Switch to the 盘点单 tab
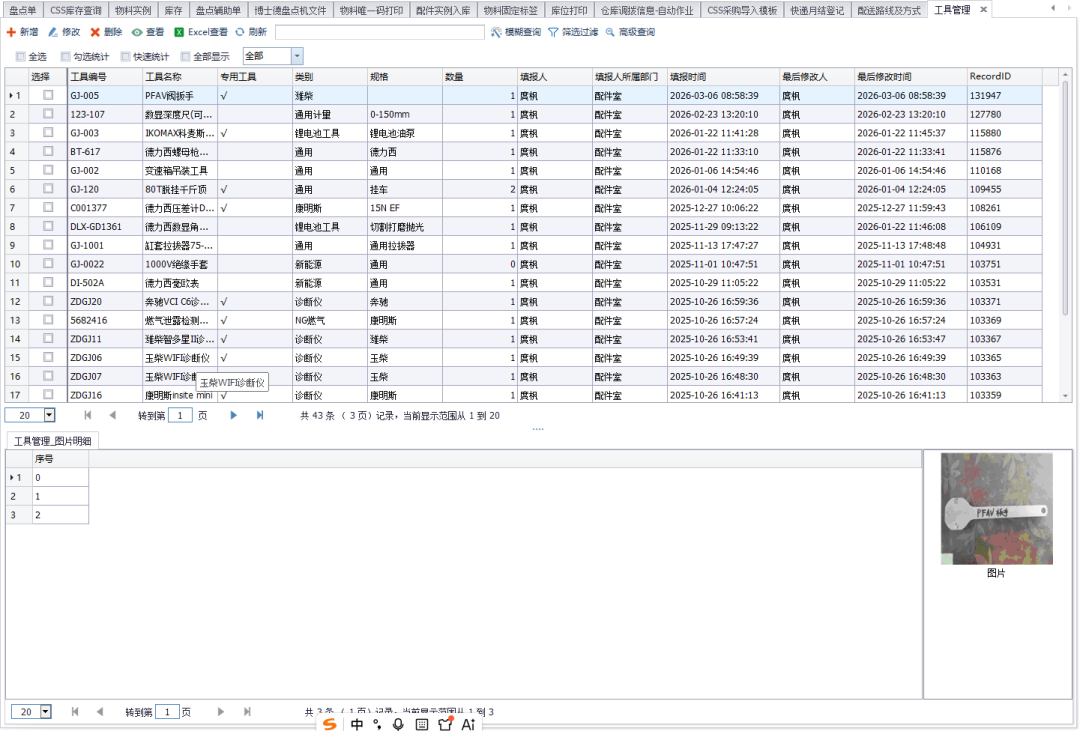Screen dimensions: 1080x731 coord(23,10)
